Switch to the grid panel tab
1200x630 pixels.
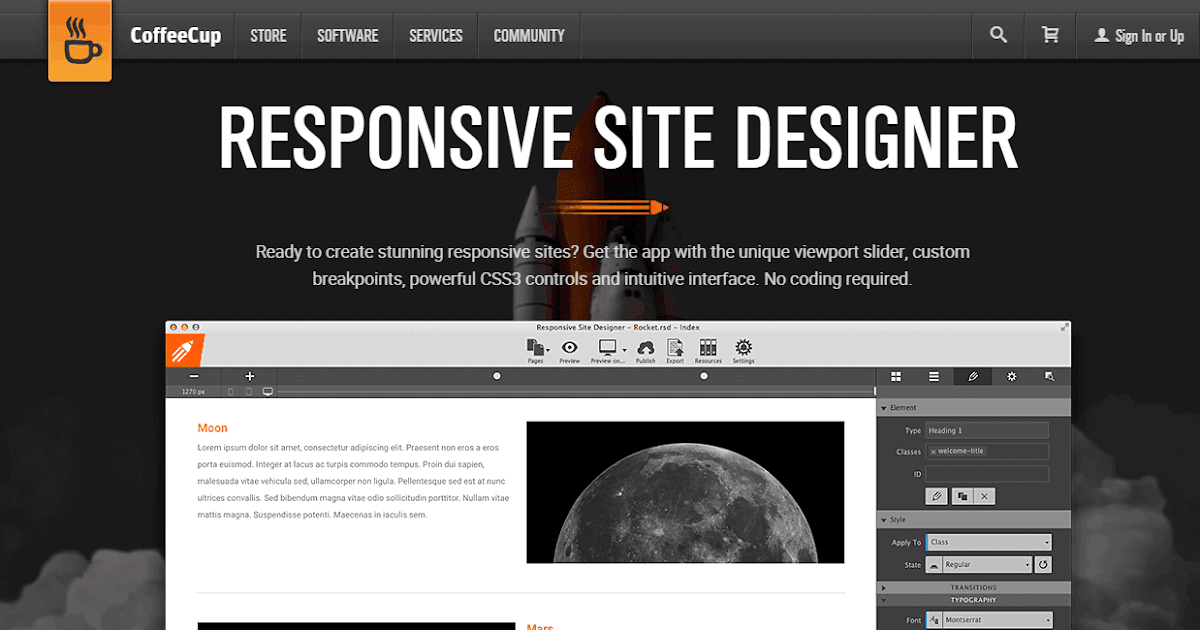[x=897, y=377]
